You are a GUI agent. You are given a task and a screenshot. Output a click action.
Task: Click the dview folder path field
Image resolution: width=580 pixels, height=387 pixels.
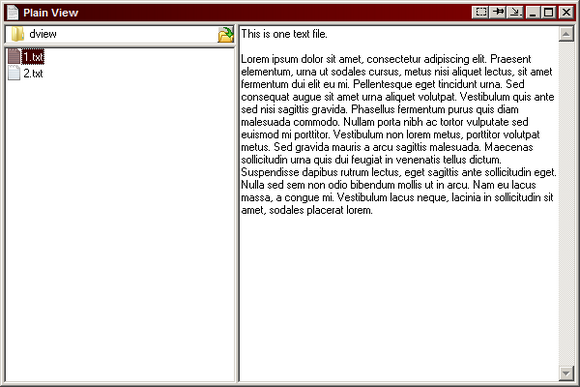(119, 34)
